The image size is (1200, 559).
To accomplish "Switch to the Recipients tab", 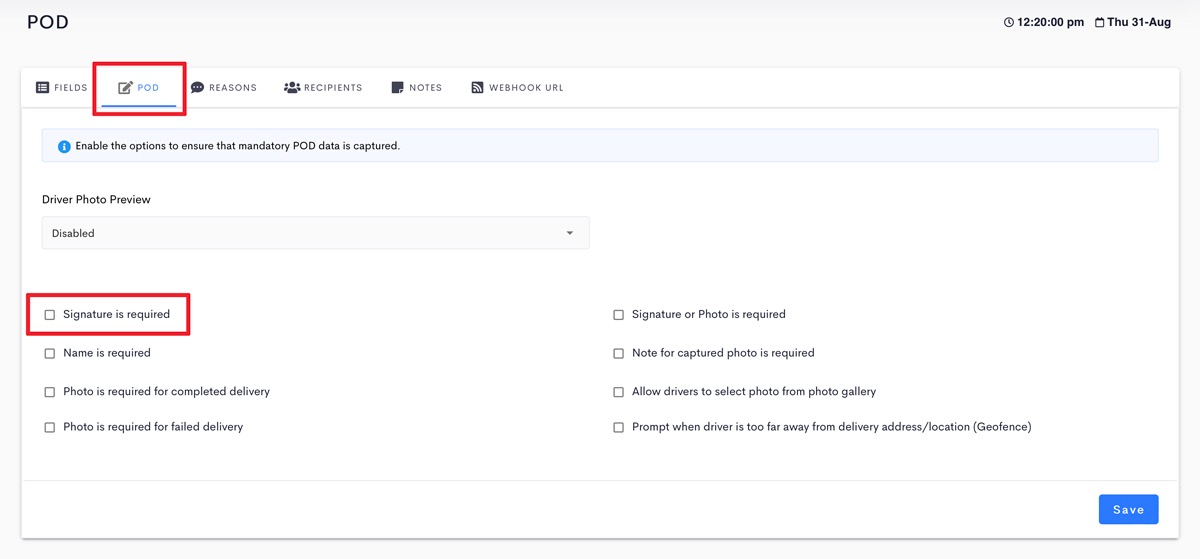I will (x=323, y=88).
